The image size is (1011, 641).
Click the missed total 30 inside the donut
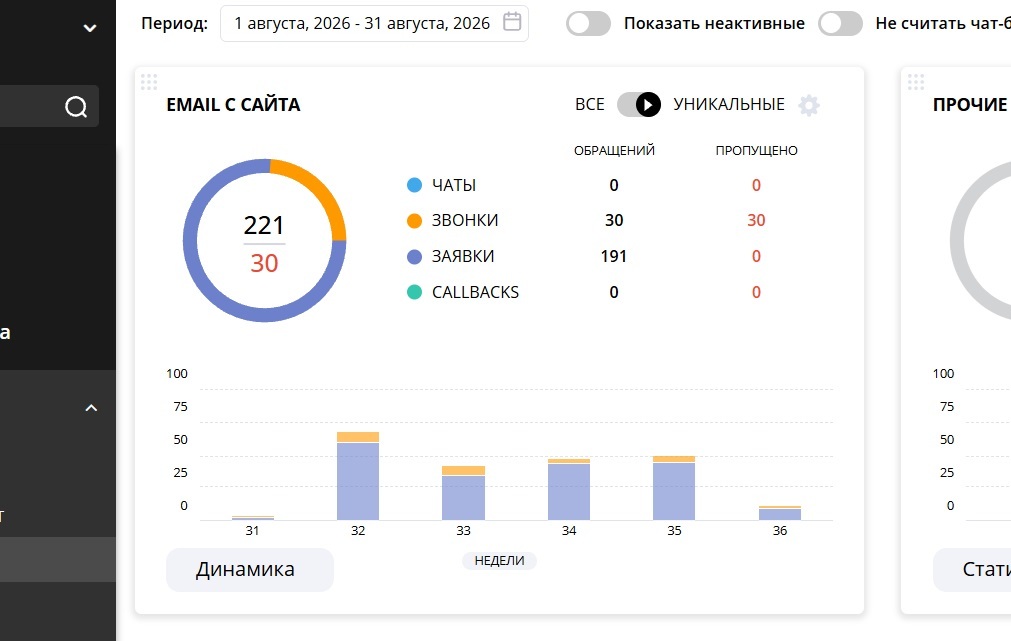point(264,263)
